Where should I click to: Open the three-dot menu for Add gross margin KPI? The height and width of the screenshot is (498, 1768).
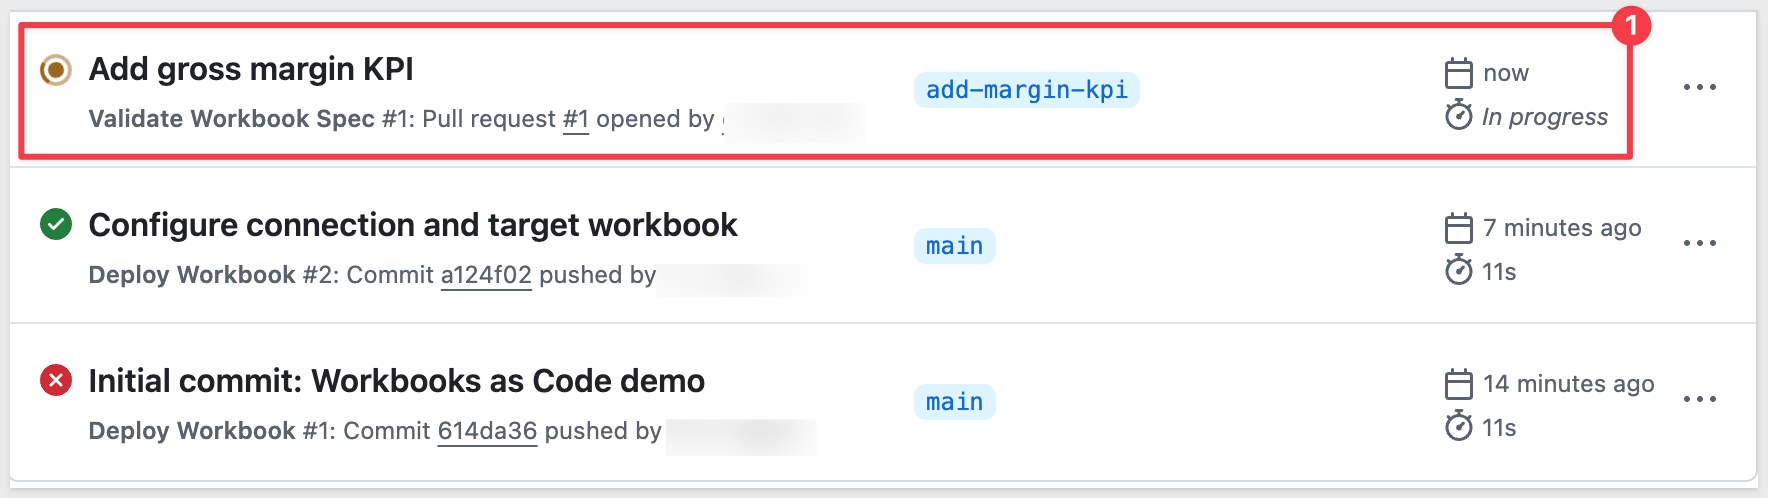[x=1700, y=88]
